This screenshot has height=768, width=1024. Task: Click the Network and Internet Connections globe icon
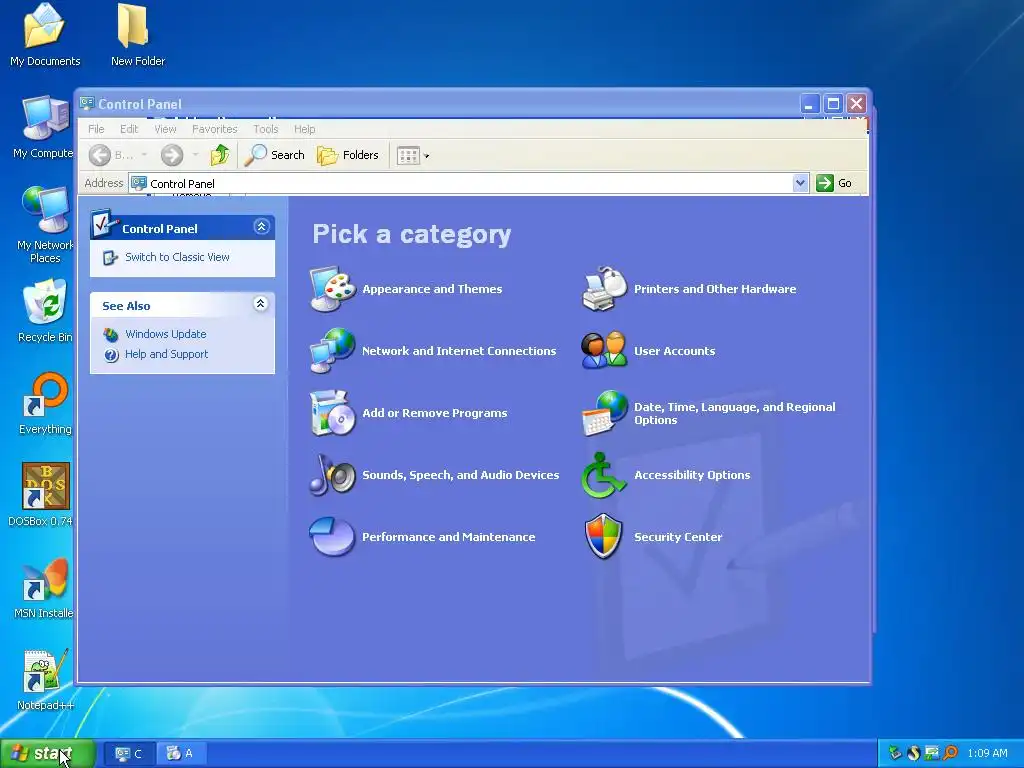point(332,351)
